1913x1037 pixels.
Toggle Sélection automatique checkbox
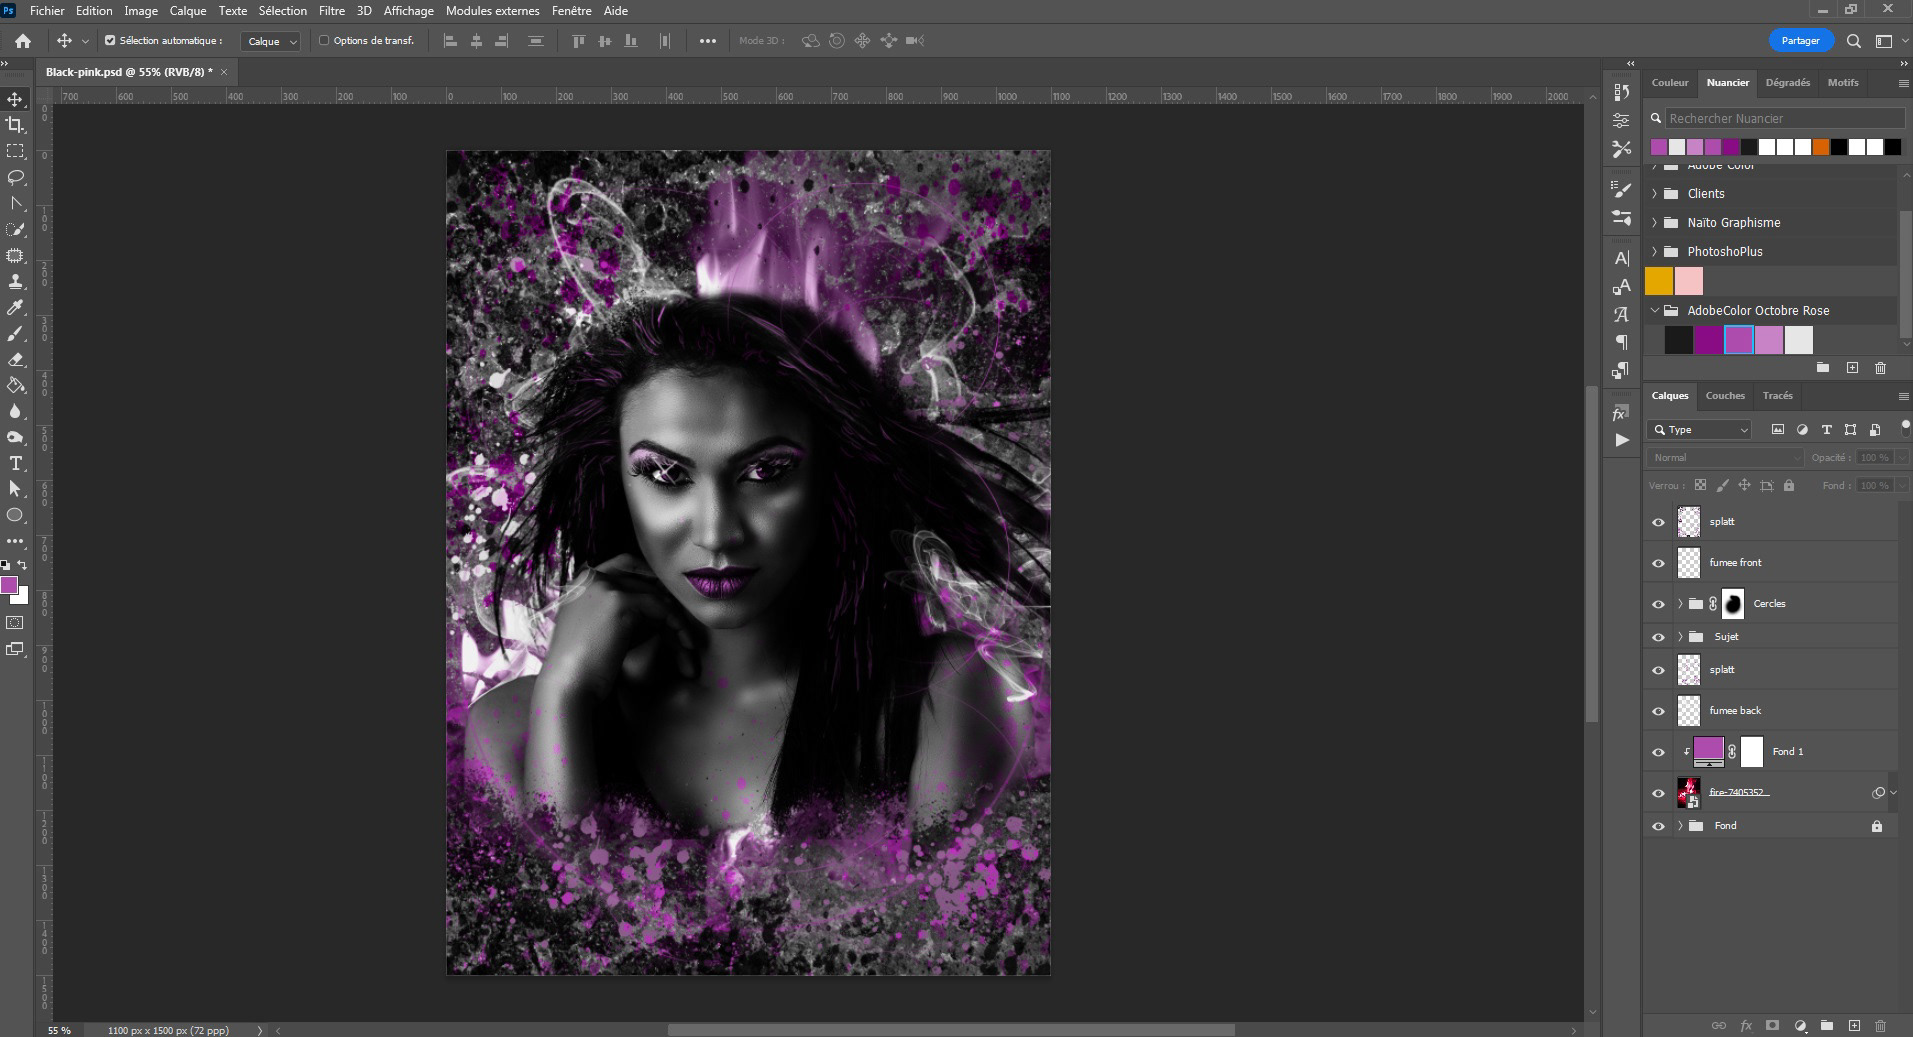[110, 41]
